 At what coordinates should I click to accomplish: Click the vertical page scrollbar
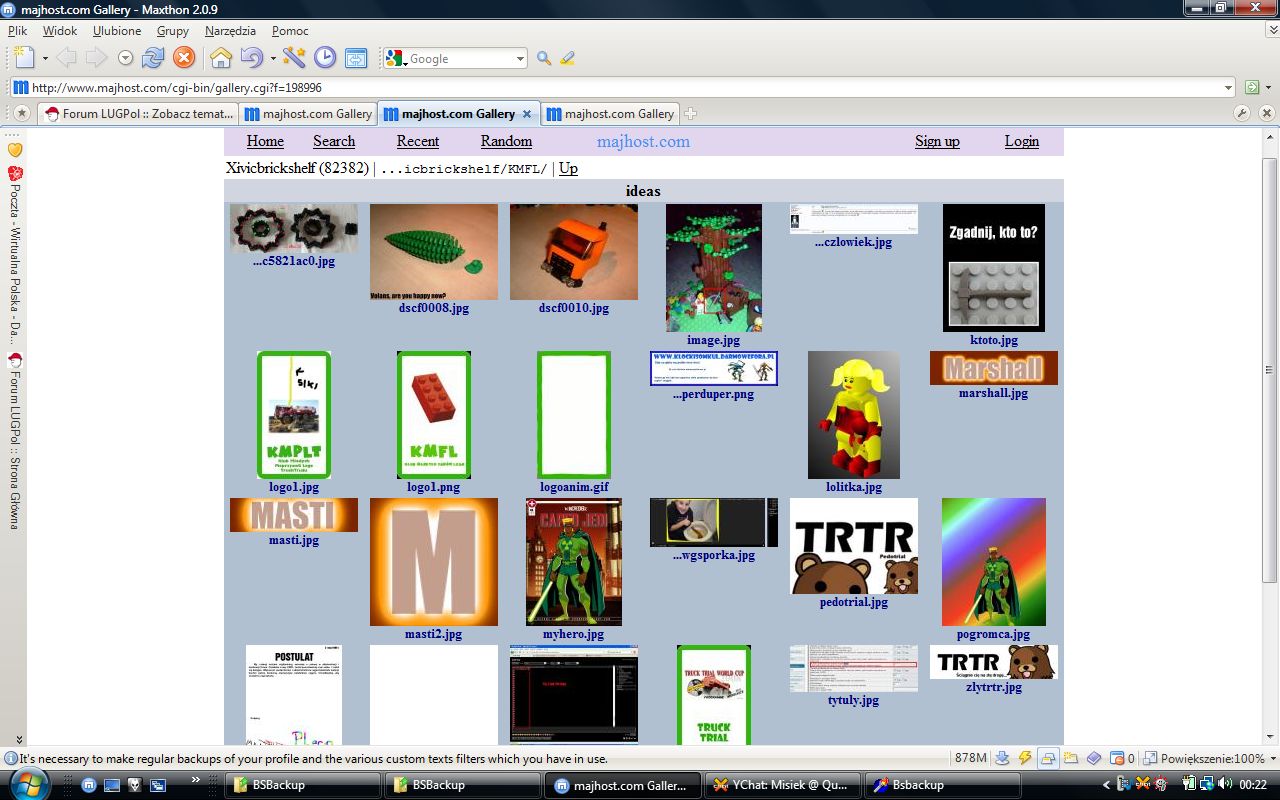(x=1270, y=370)
